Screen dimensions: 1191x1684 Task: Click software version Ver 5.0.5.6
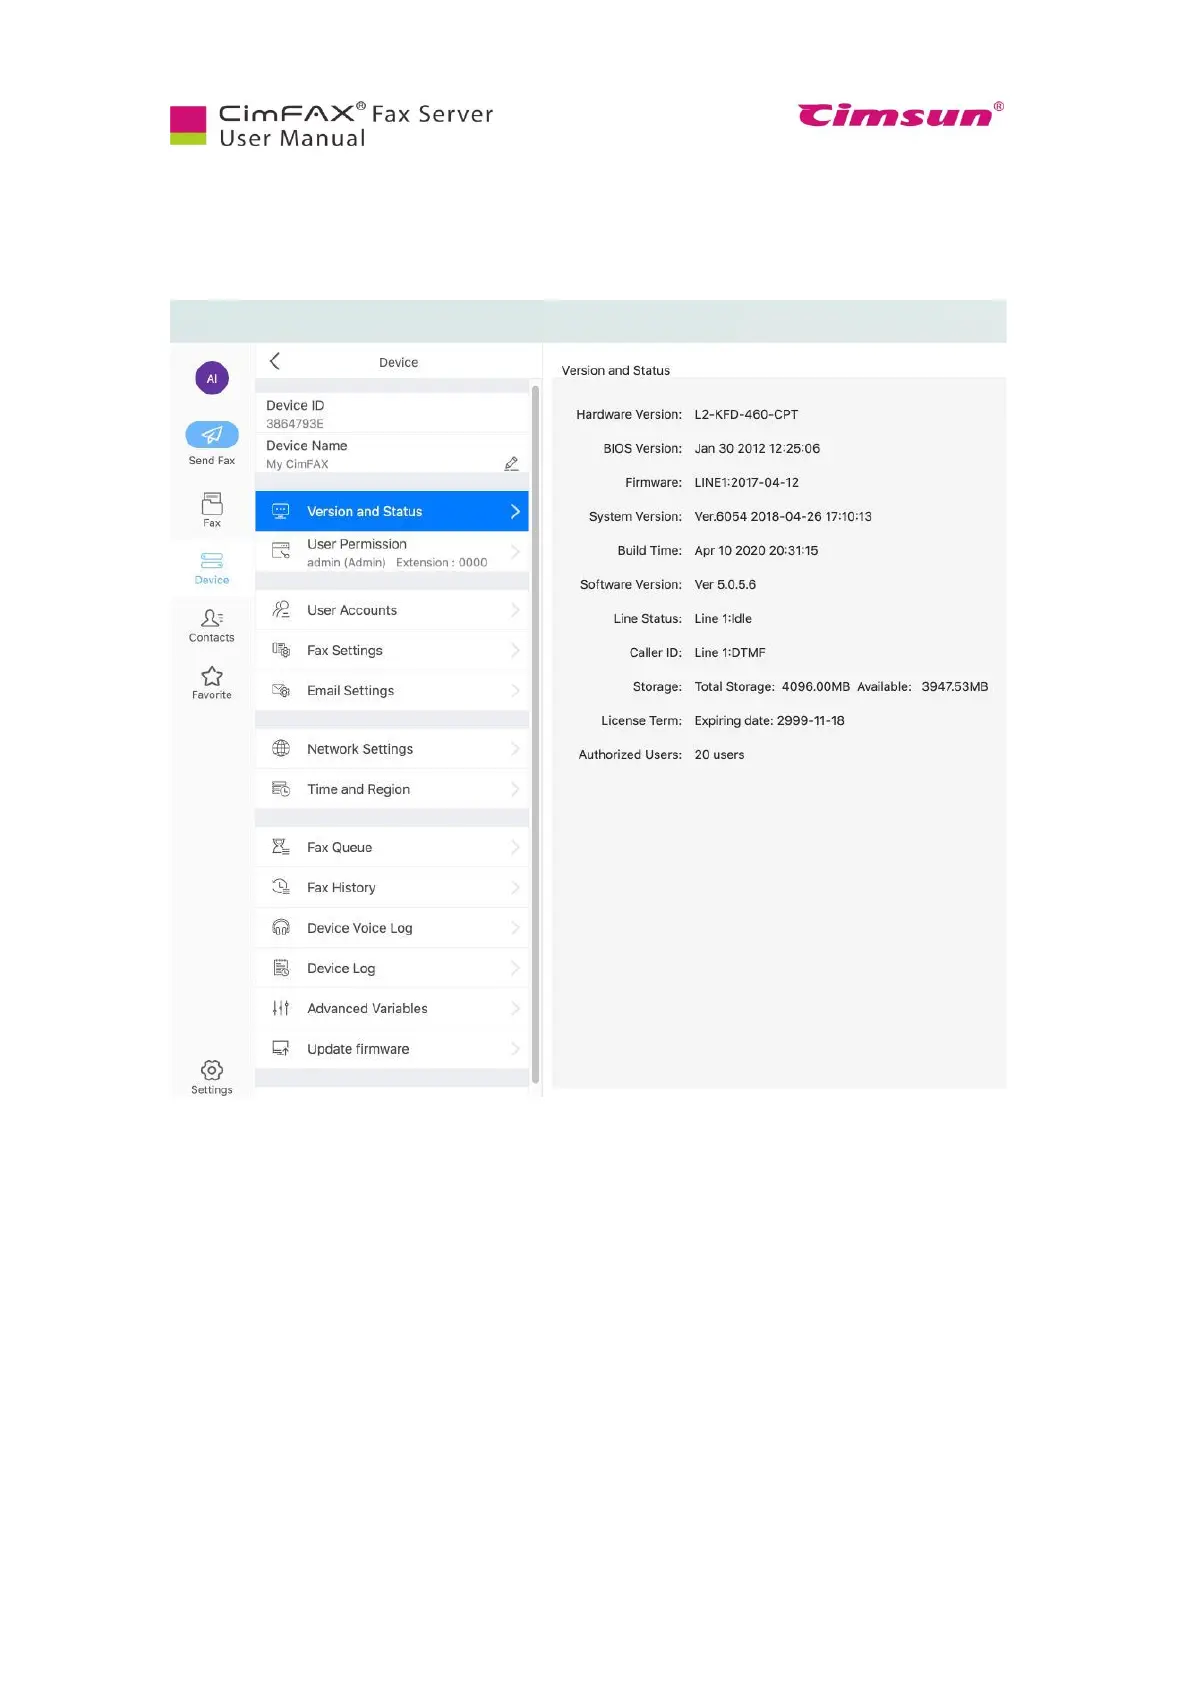pyautogui.click(x=725, y=584)
